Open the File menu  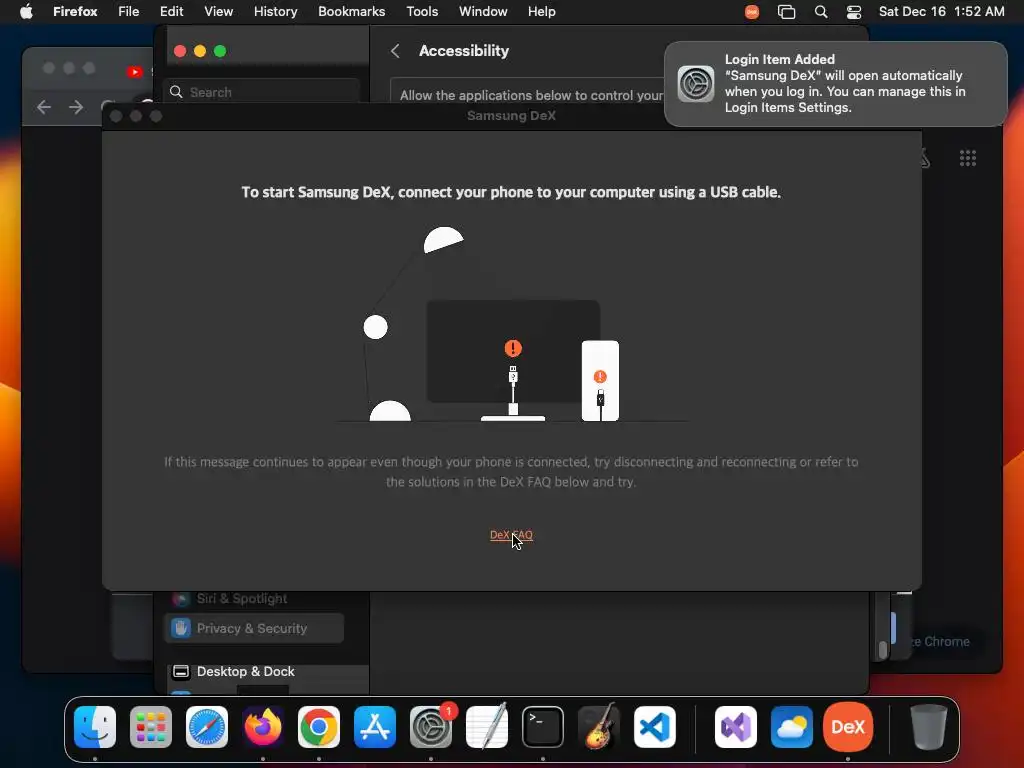coord(129,11)
